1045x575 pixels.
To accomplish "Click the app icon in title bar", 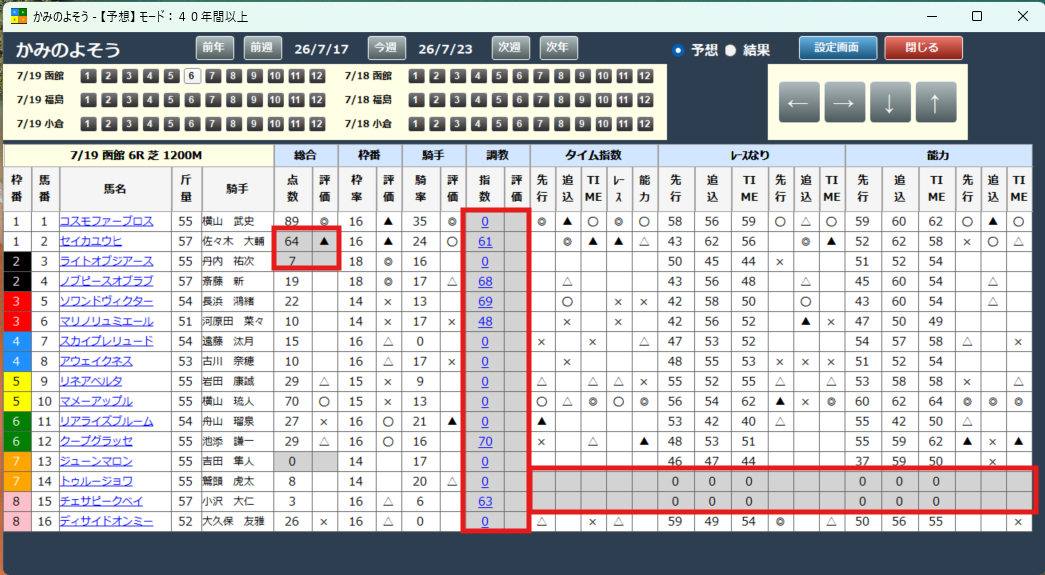I will [19, 16].
